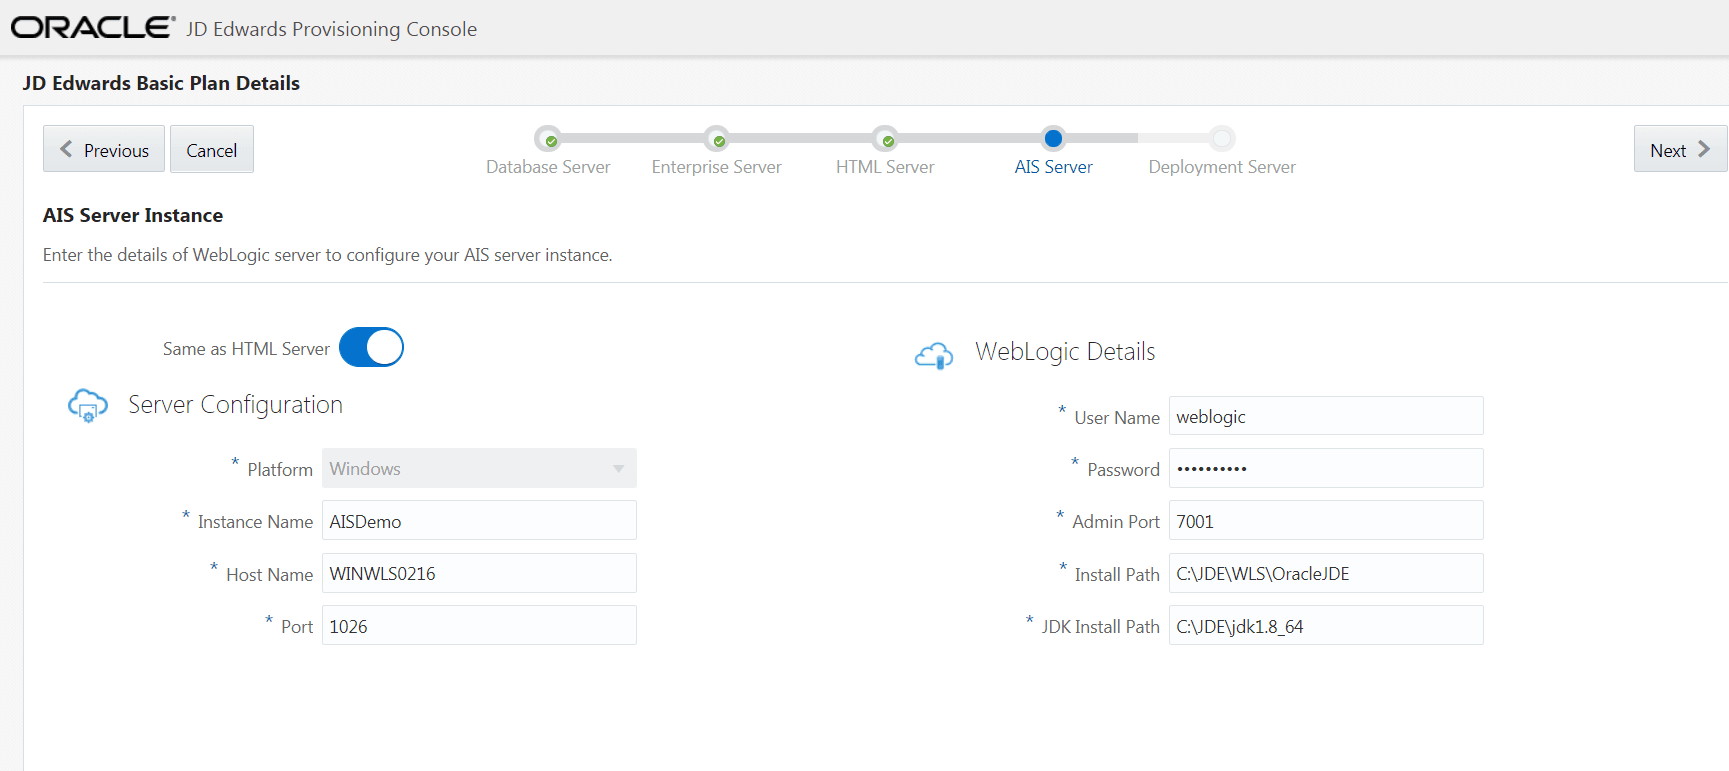
Task: Click the Admin Port field label
Action: [x=1116, y=522]
